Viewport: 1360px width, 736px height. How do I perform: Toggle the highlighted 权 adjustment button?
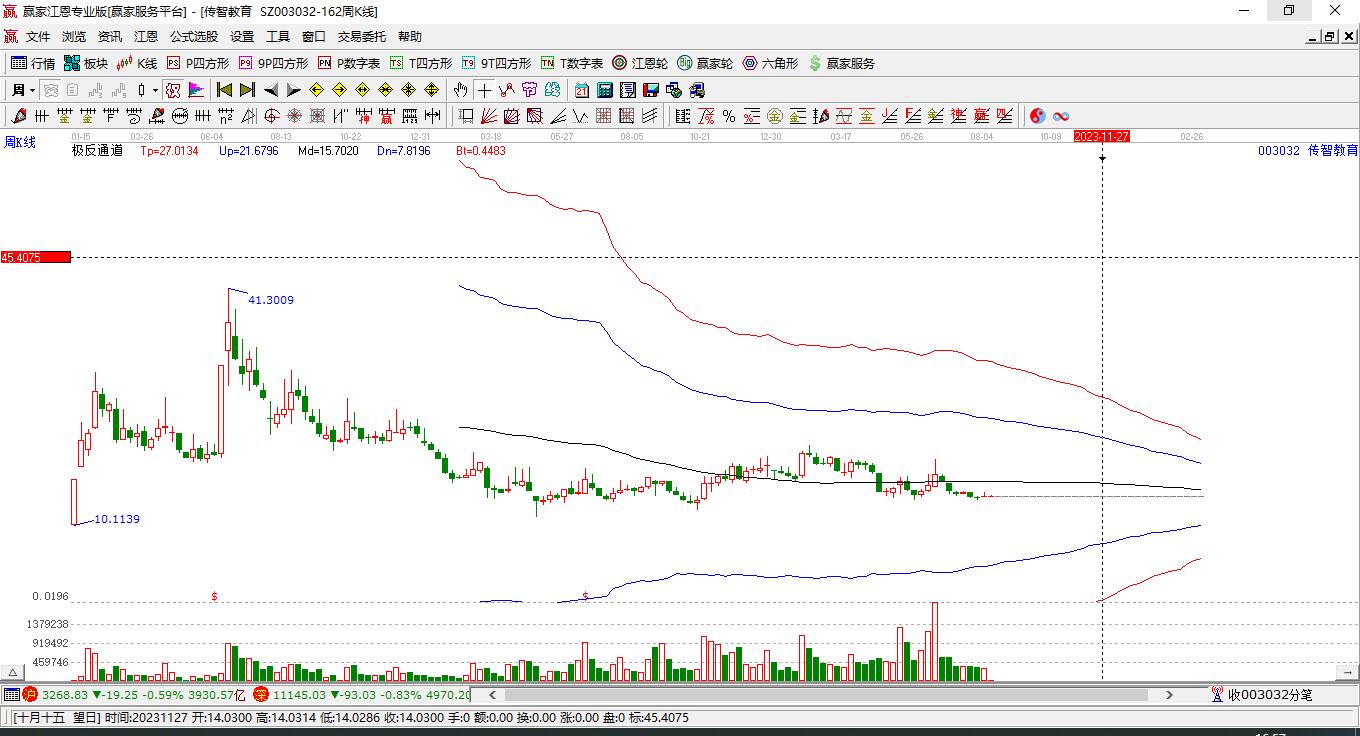tap(173, 90)
